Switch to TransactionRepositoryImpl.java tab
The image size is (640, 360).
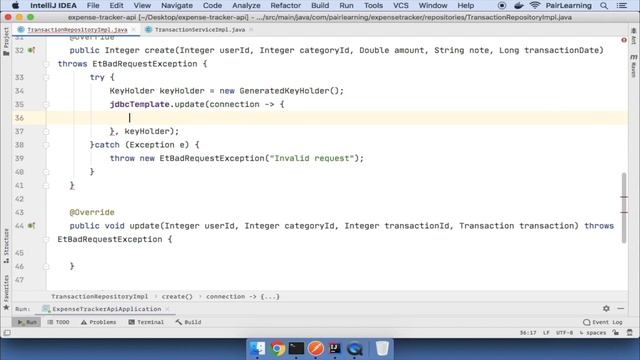pos(77,30)
